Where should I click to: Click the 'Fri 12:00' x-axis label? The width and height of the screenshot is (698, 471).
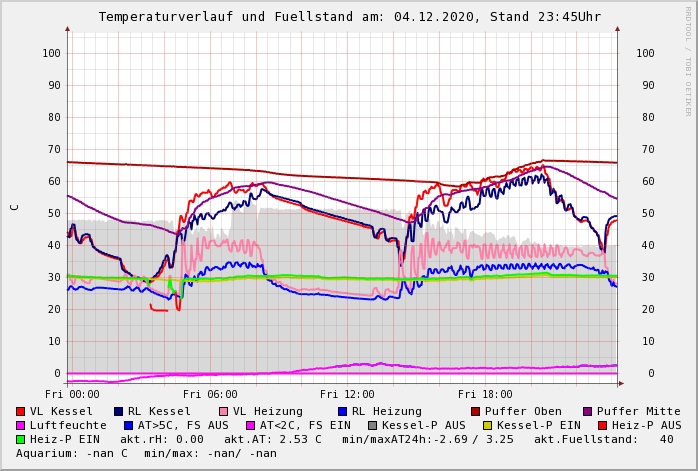(347, 394)
